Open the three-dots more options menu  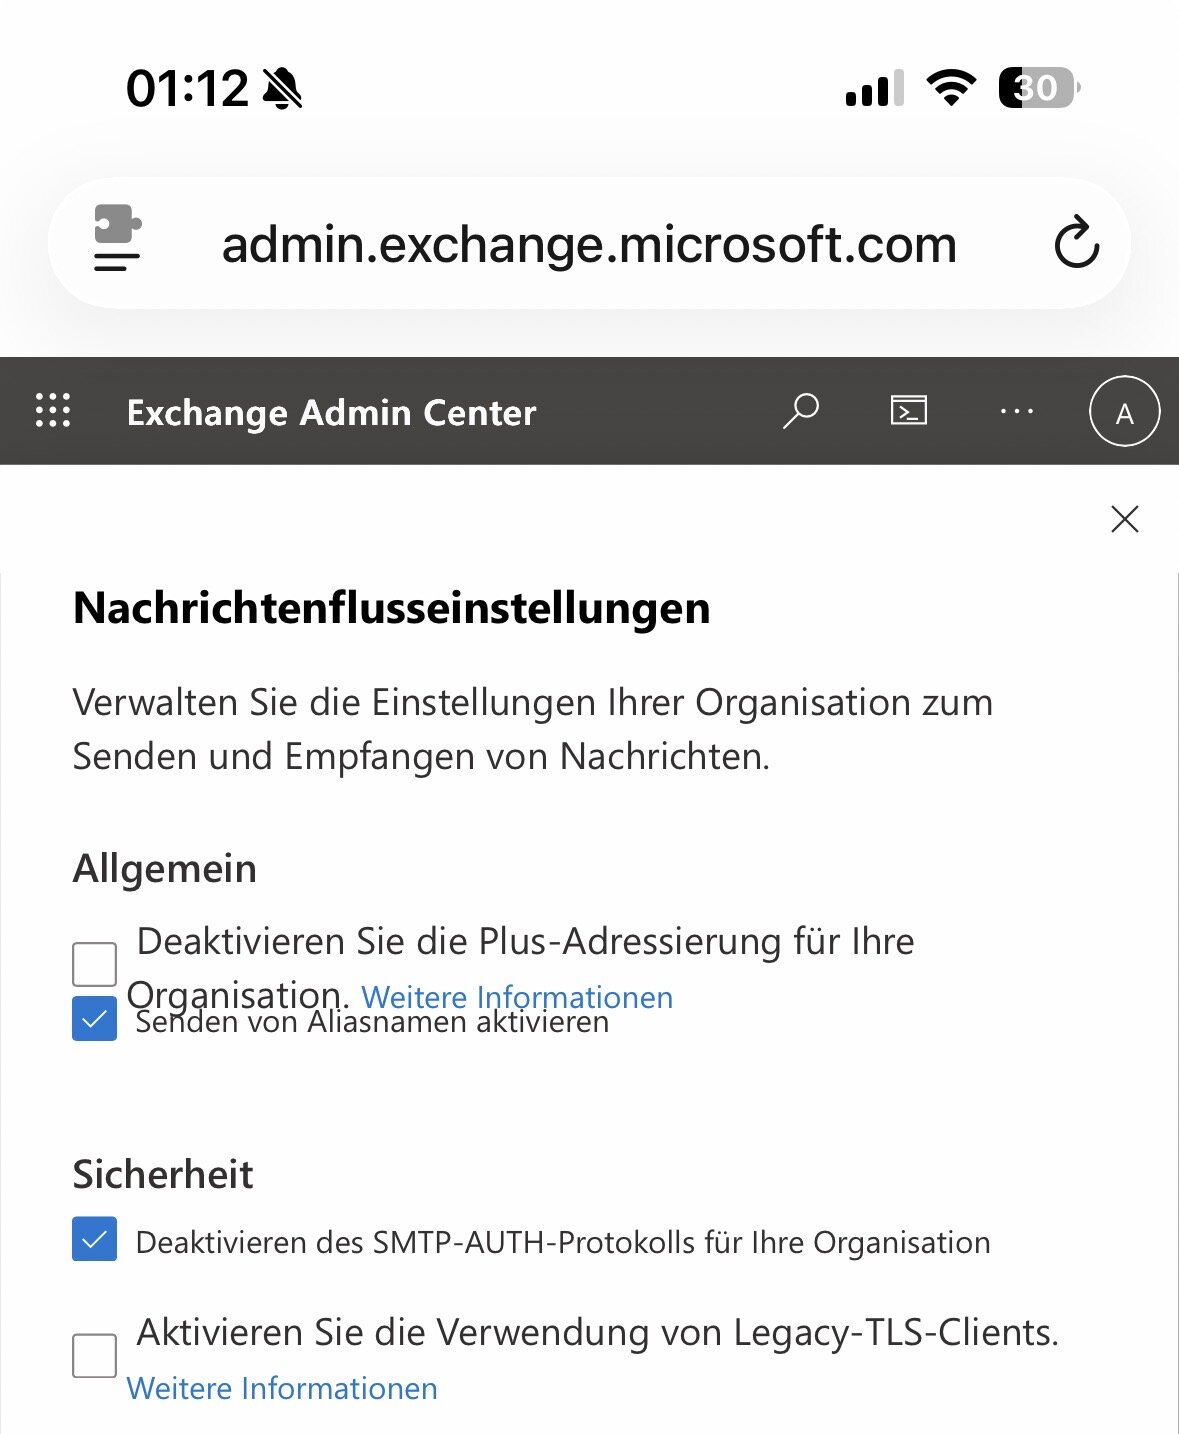(1016, 411)
